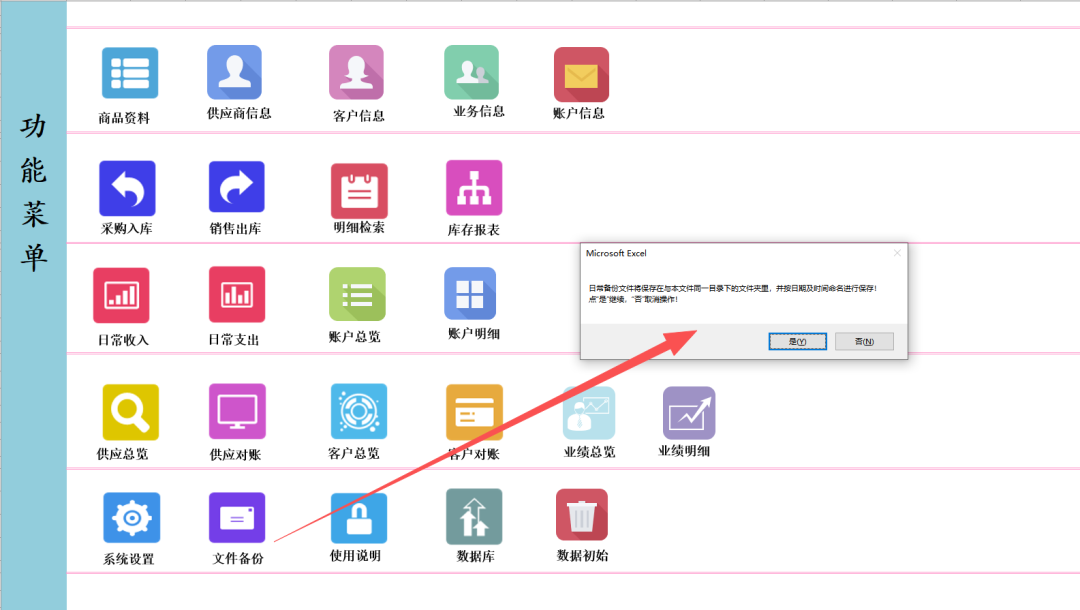Open the 账户明细 account detail icon
This screenshot has width=1080, height=610.
470,294
